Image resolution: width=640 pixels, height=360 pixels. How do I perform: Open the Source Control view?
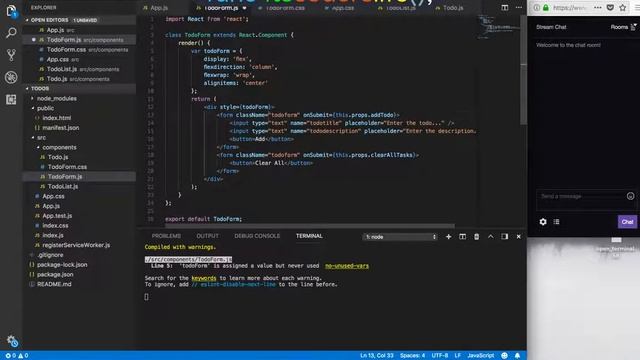[11, 55]
